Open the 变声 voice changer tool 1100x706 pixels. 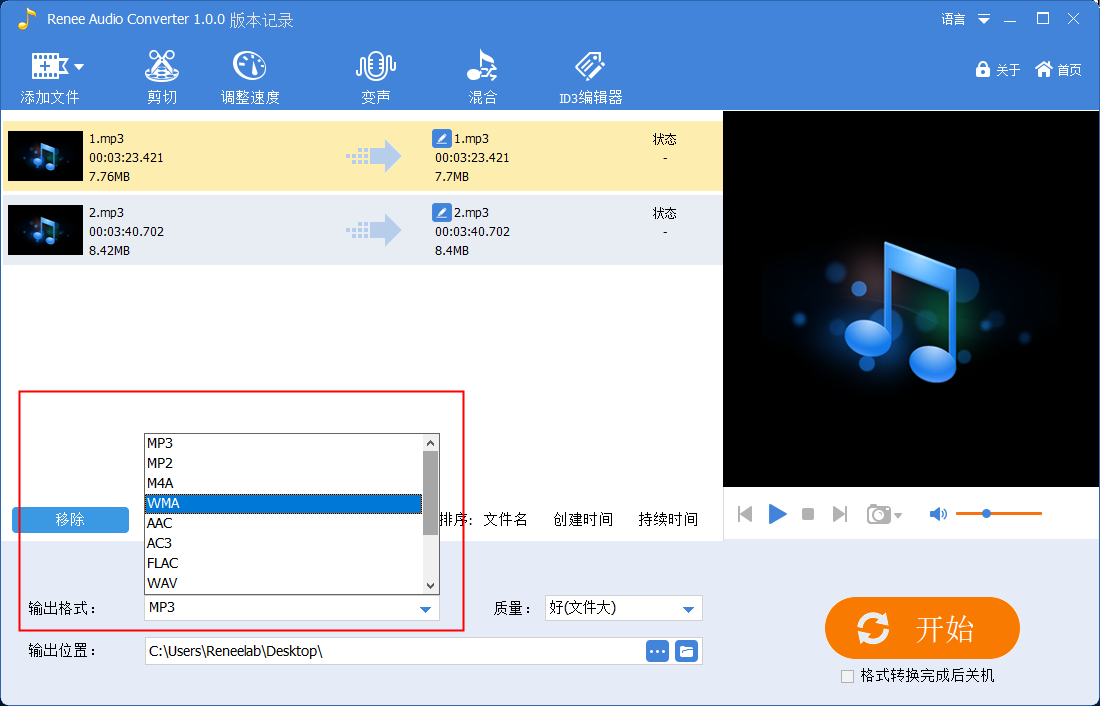pyautogui.click(x=375, y=77)
